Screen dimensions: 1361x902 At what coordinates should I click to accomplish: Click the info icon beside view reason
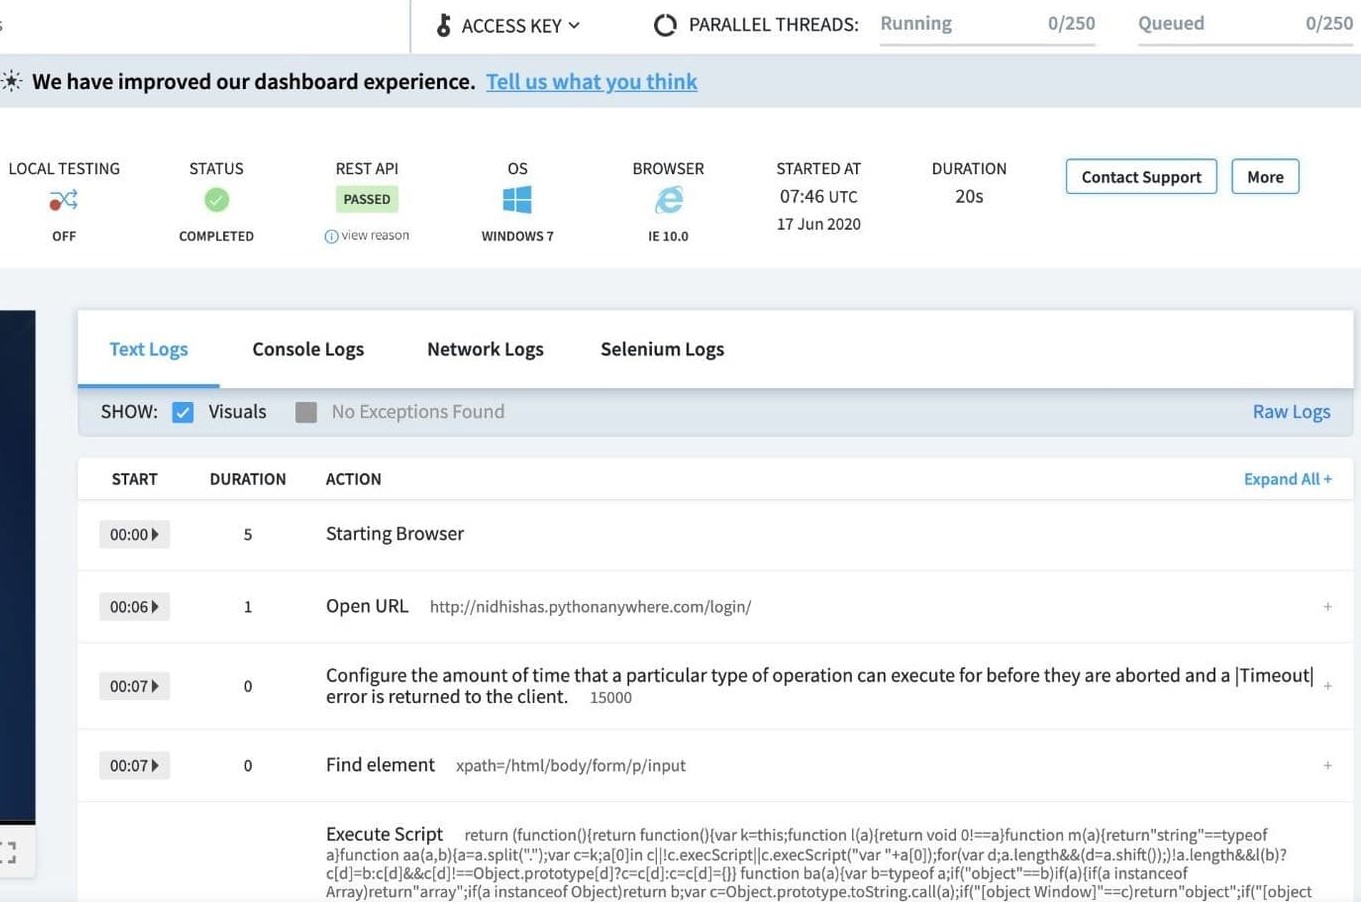tap(331, 237)
